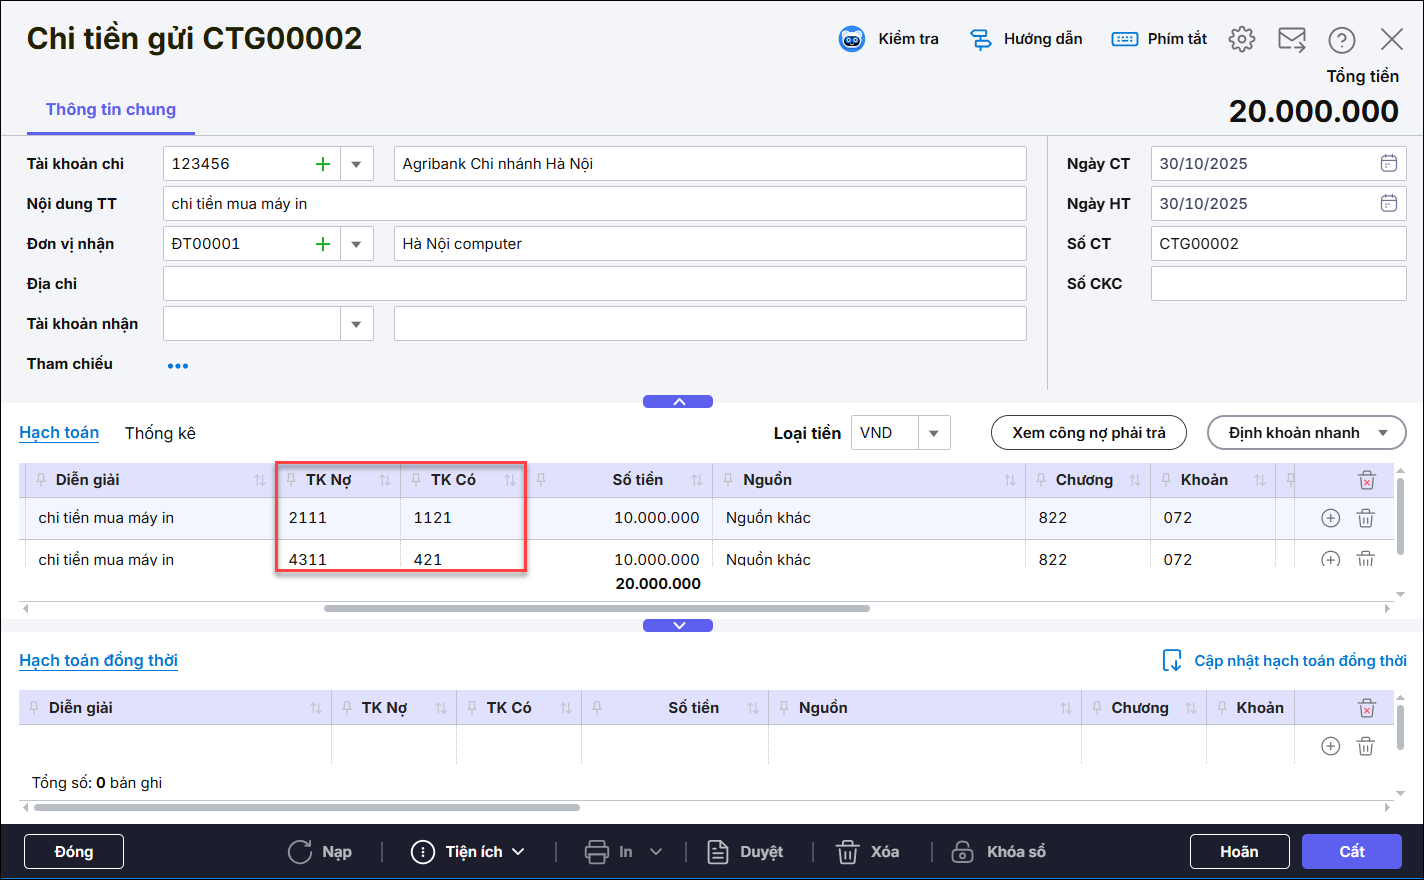Add row using plus icon in first row
Screen dimensions: 1424x880
[x=1330, y=518]
